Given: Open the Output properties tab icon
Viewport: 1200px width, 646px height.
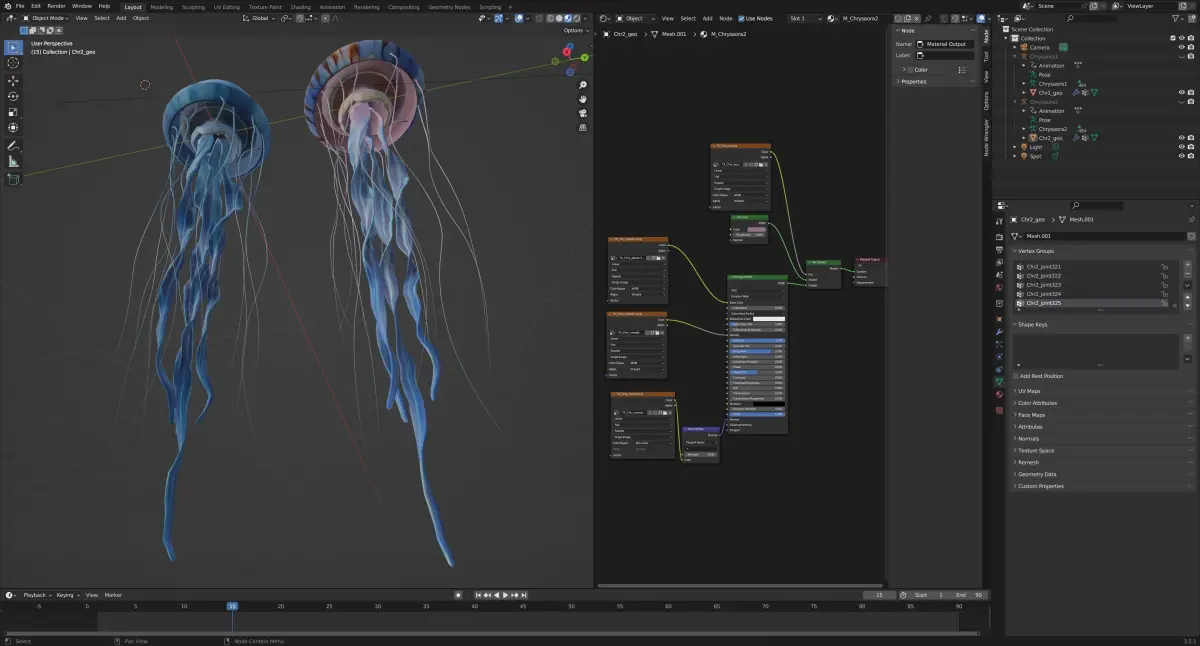Looking at the screenshot, I should click(999, 249).
